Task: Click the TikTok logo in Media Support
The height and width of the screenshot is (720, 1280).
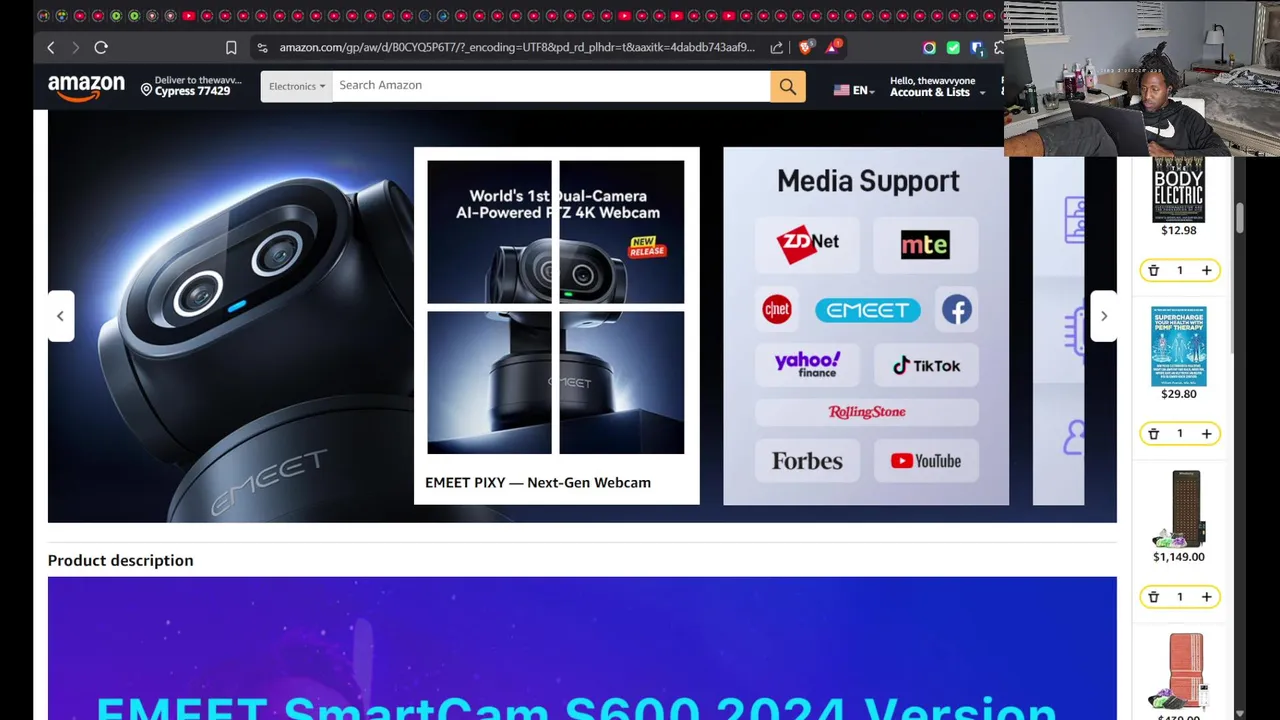Action: click(x=926, y=366)
